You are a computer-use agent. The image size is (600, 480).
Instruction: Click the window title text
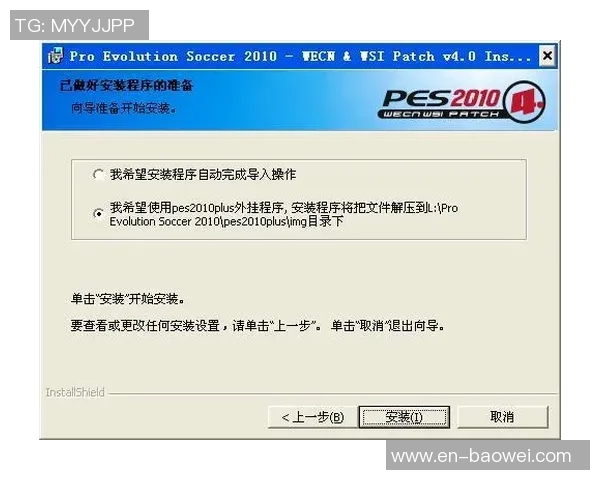300,56
